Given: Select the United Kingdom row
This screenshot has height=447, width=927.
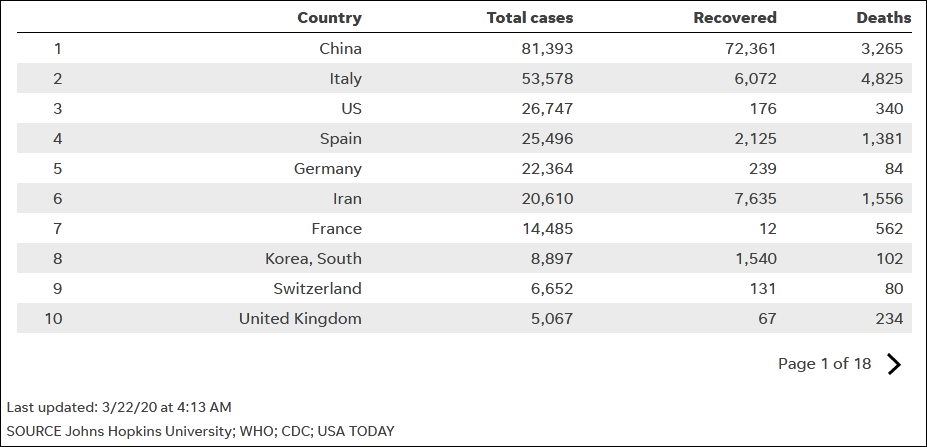Looking at the screenshot, I should [300, 318].
